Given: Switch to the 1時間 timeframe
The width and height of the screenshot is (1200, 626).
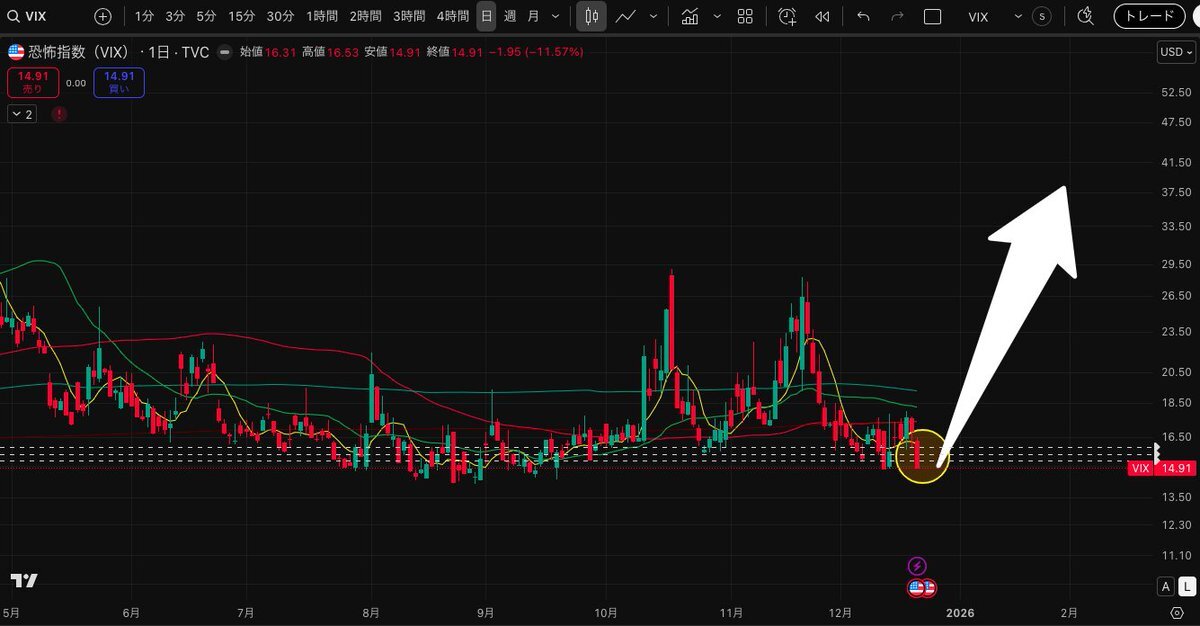Looking at the screenshot, I should [321, 16].
